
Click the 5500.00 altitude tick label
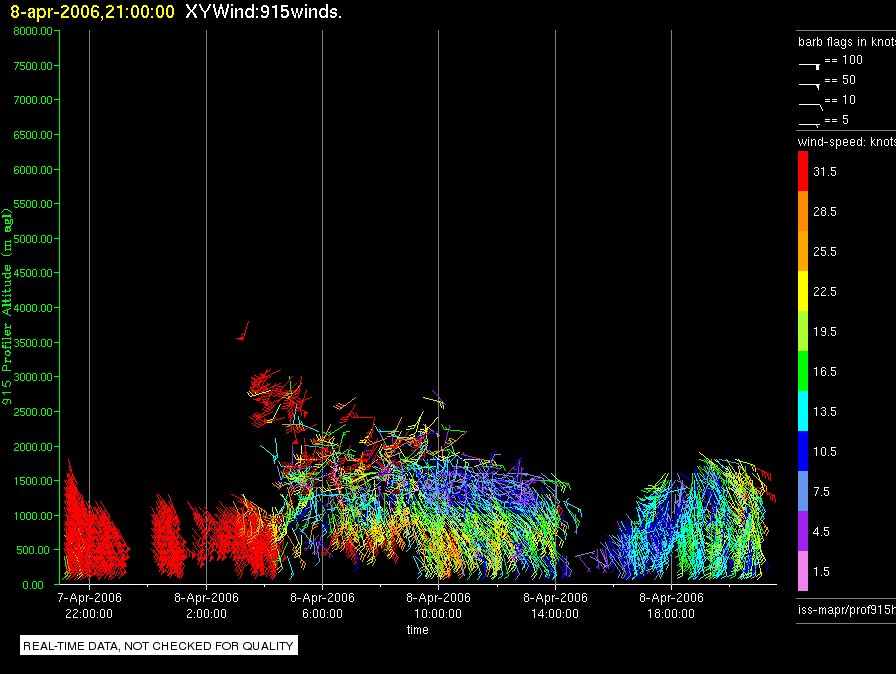(x=33, y=204)
